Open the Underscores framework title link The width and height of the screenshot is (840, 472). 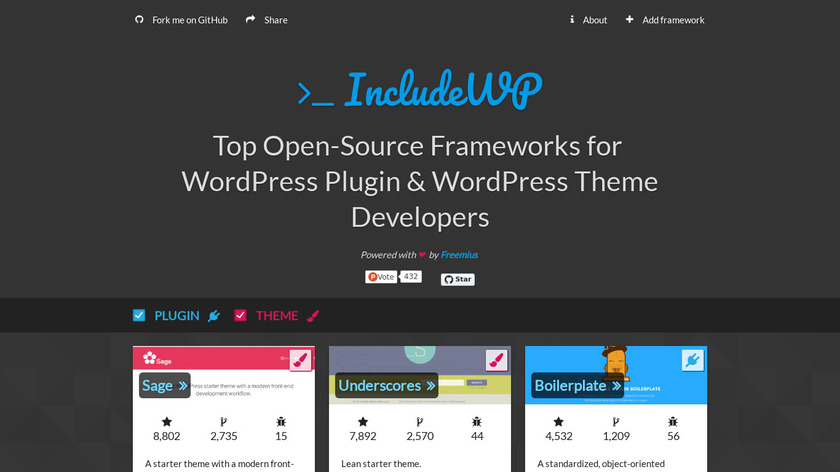(386, 385)
